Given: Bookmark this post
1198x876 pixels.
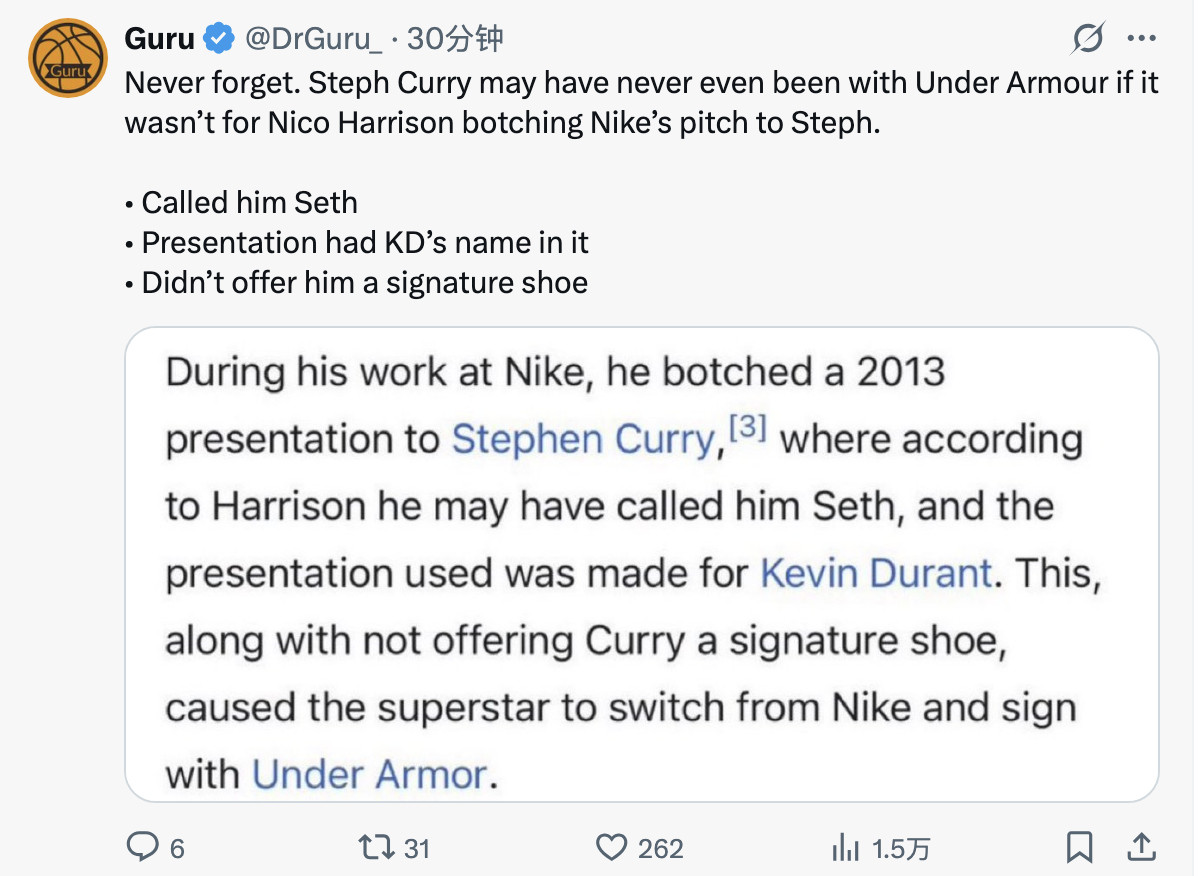Looking at the screenshot, I should pyautogui.click(x=1078, y=848).
